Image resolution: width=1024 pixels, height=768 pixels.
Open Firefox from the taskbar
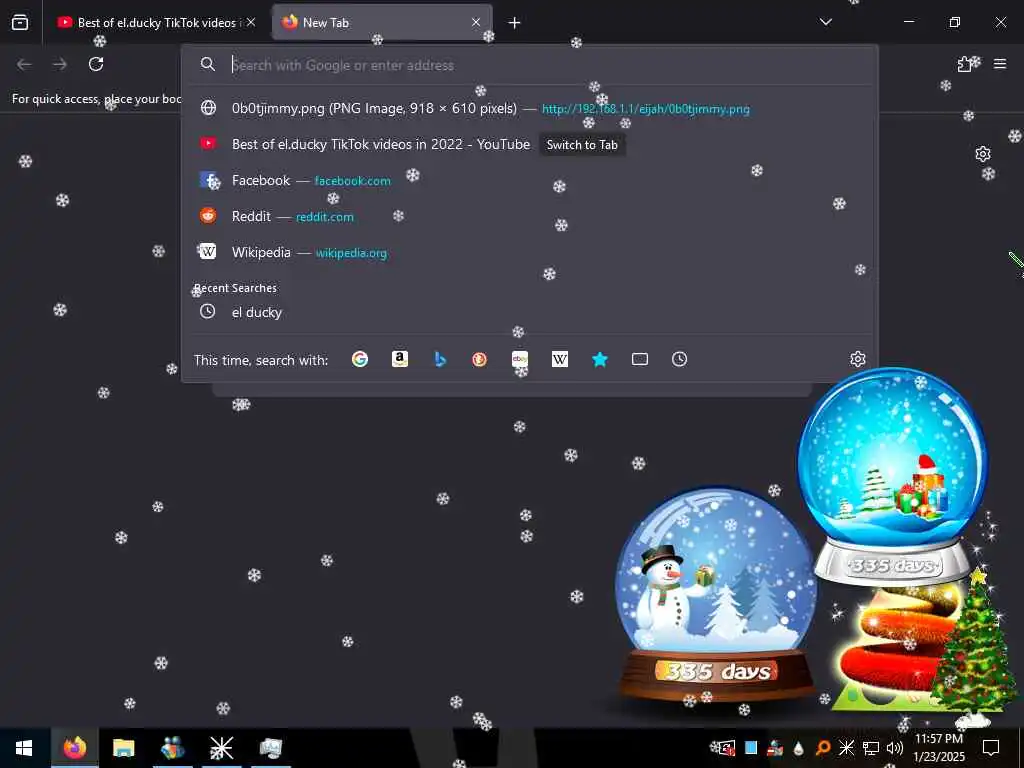pyautogui.click(x=74, y=748)
